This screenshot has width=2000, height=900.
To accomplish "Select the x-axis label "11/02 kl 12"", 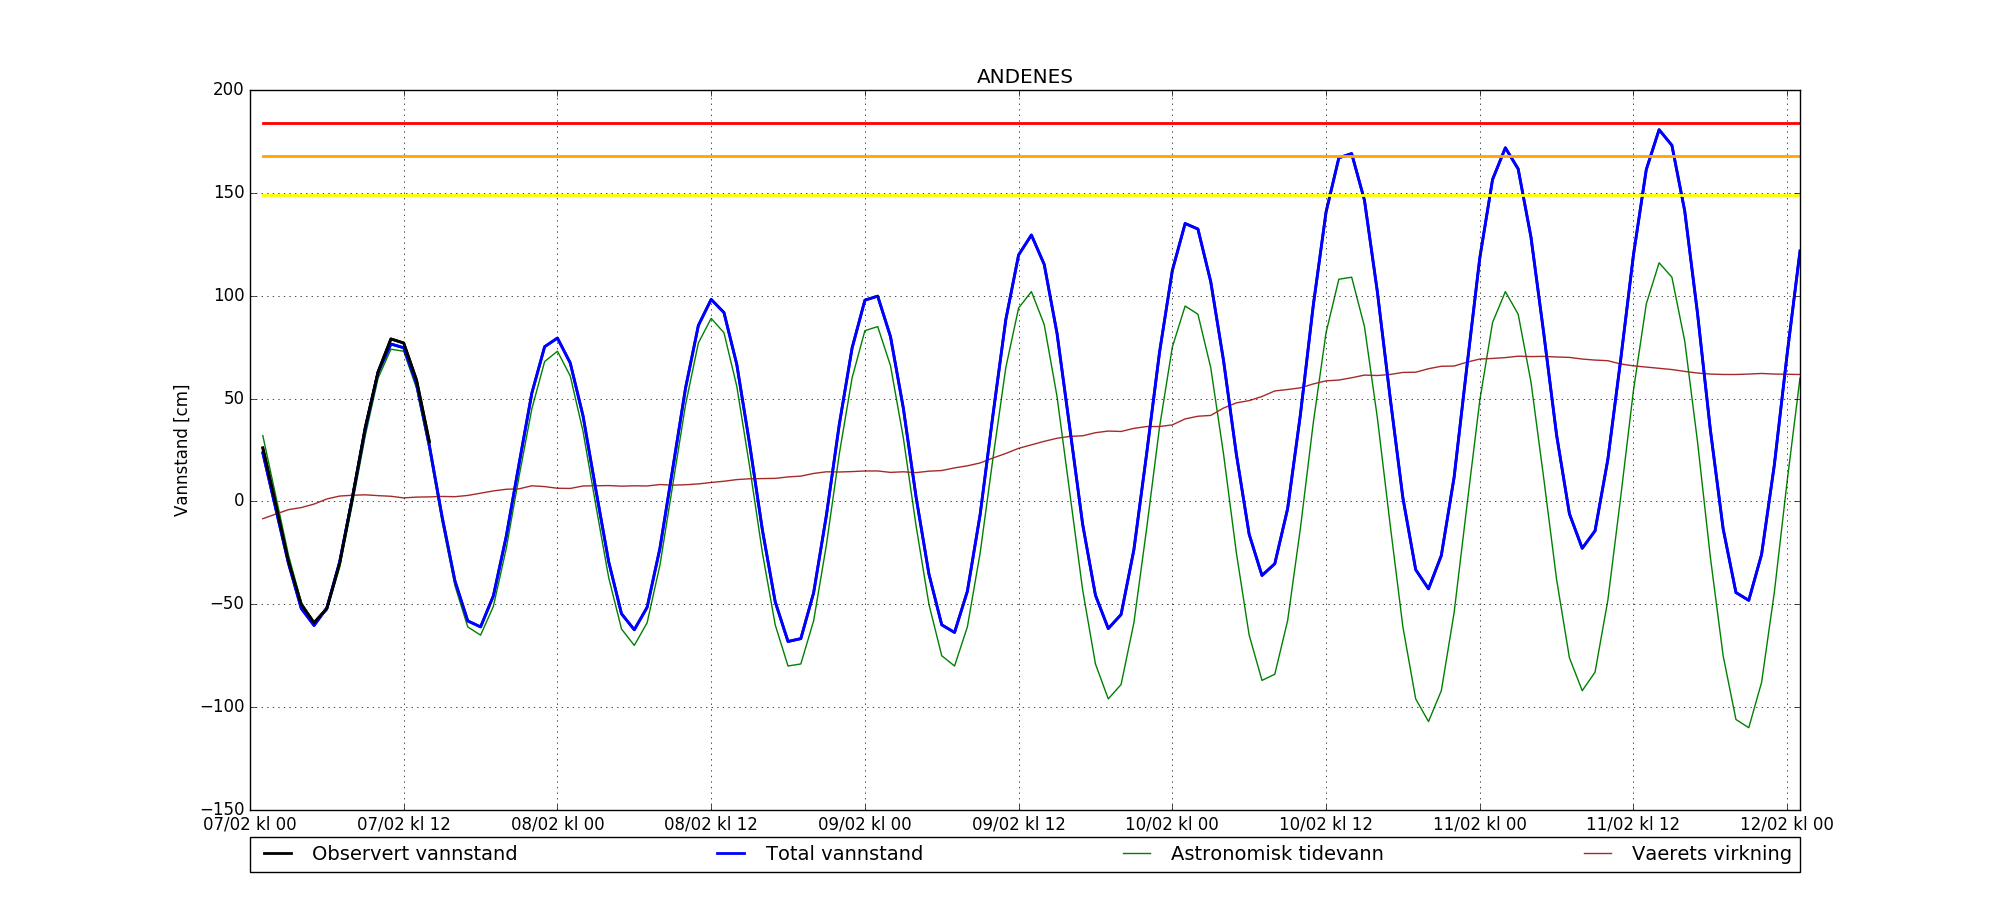I will [x=1633, y=825].
